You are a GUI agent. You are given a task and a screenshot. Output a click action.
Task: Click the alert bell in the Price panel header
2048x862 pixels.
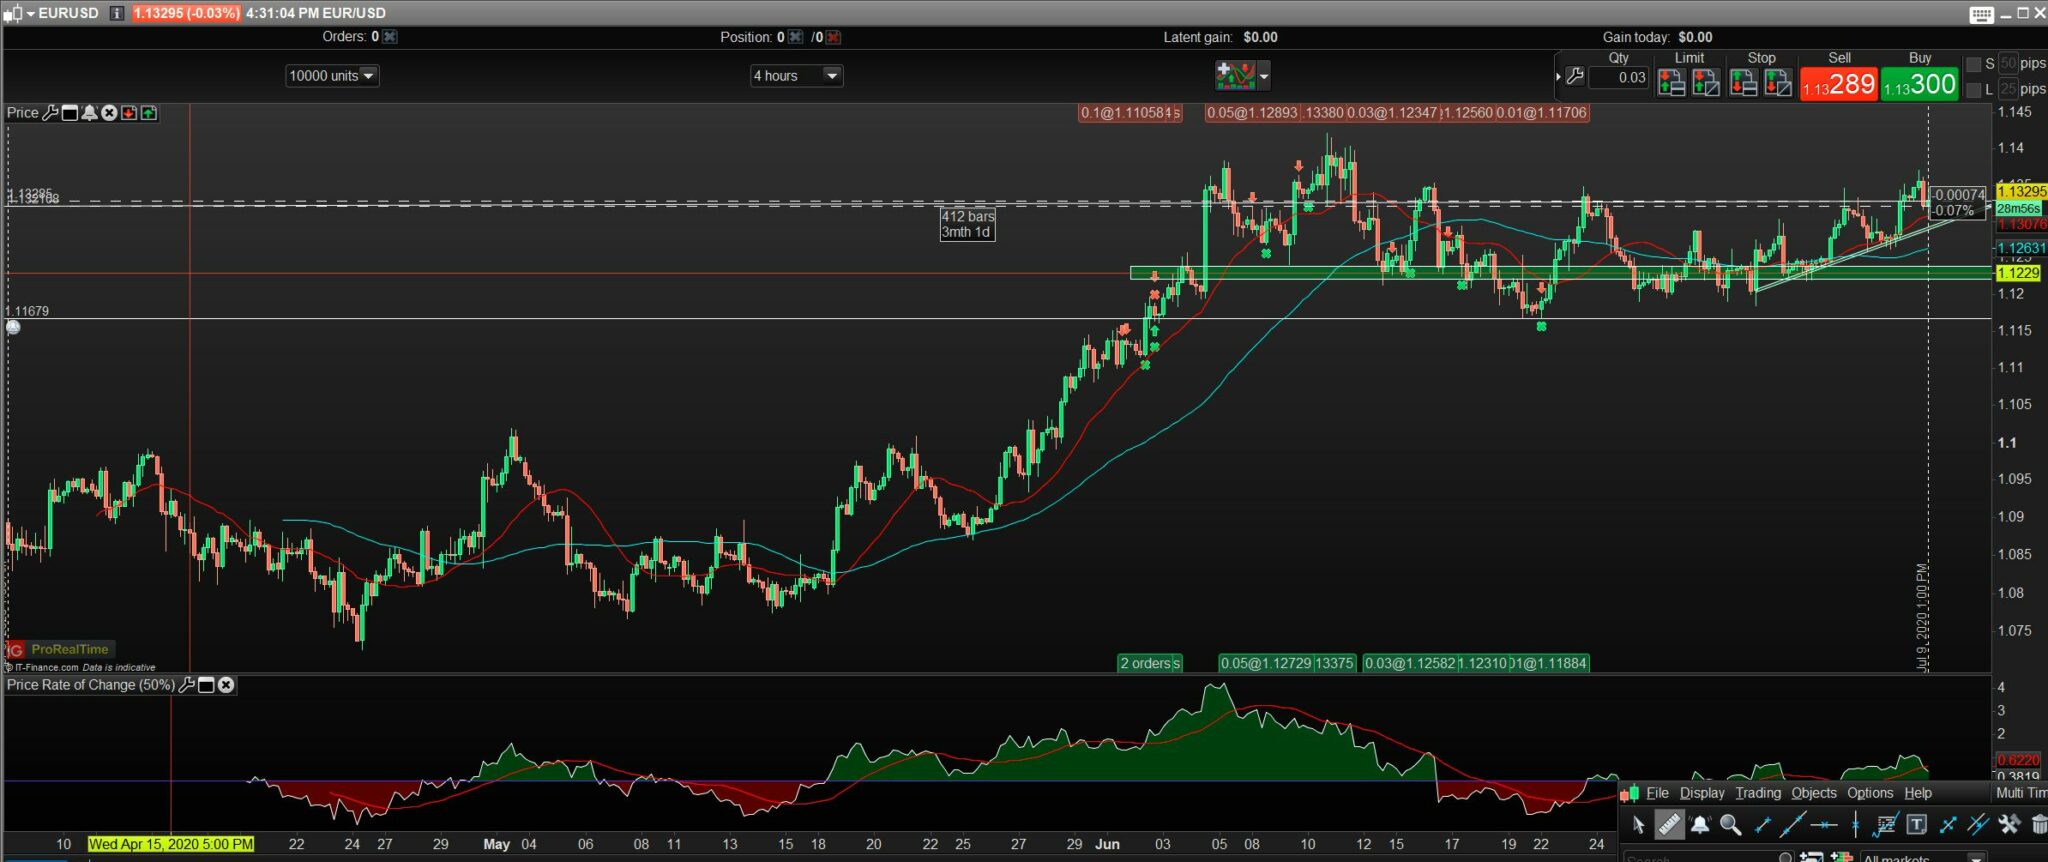tap(89, 113)
